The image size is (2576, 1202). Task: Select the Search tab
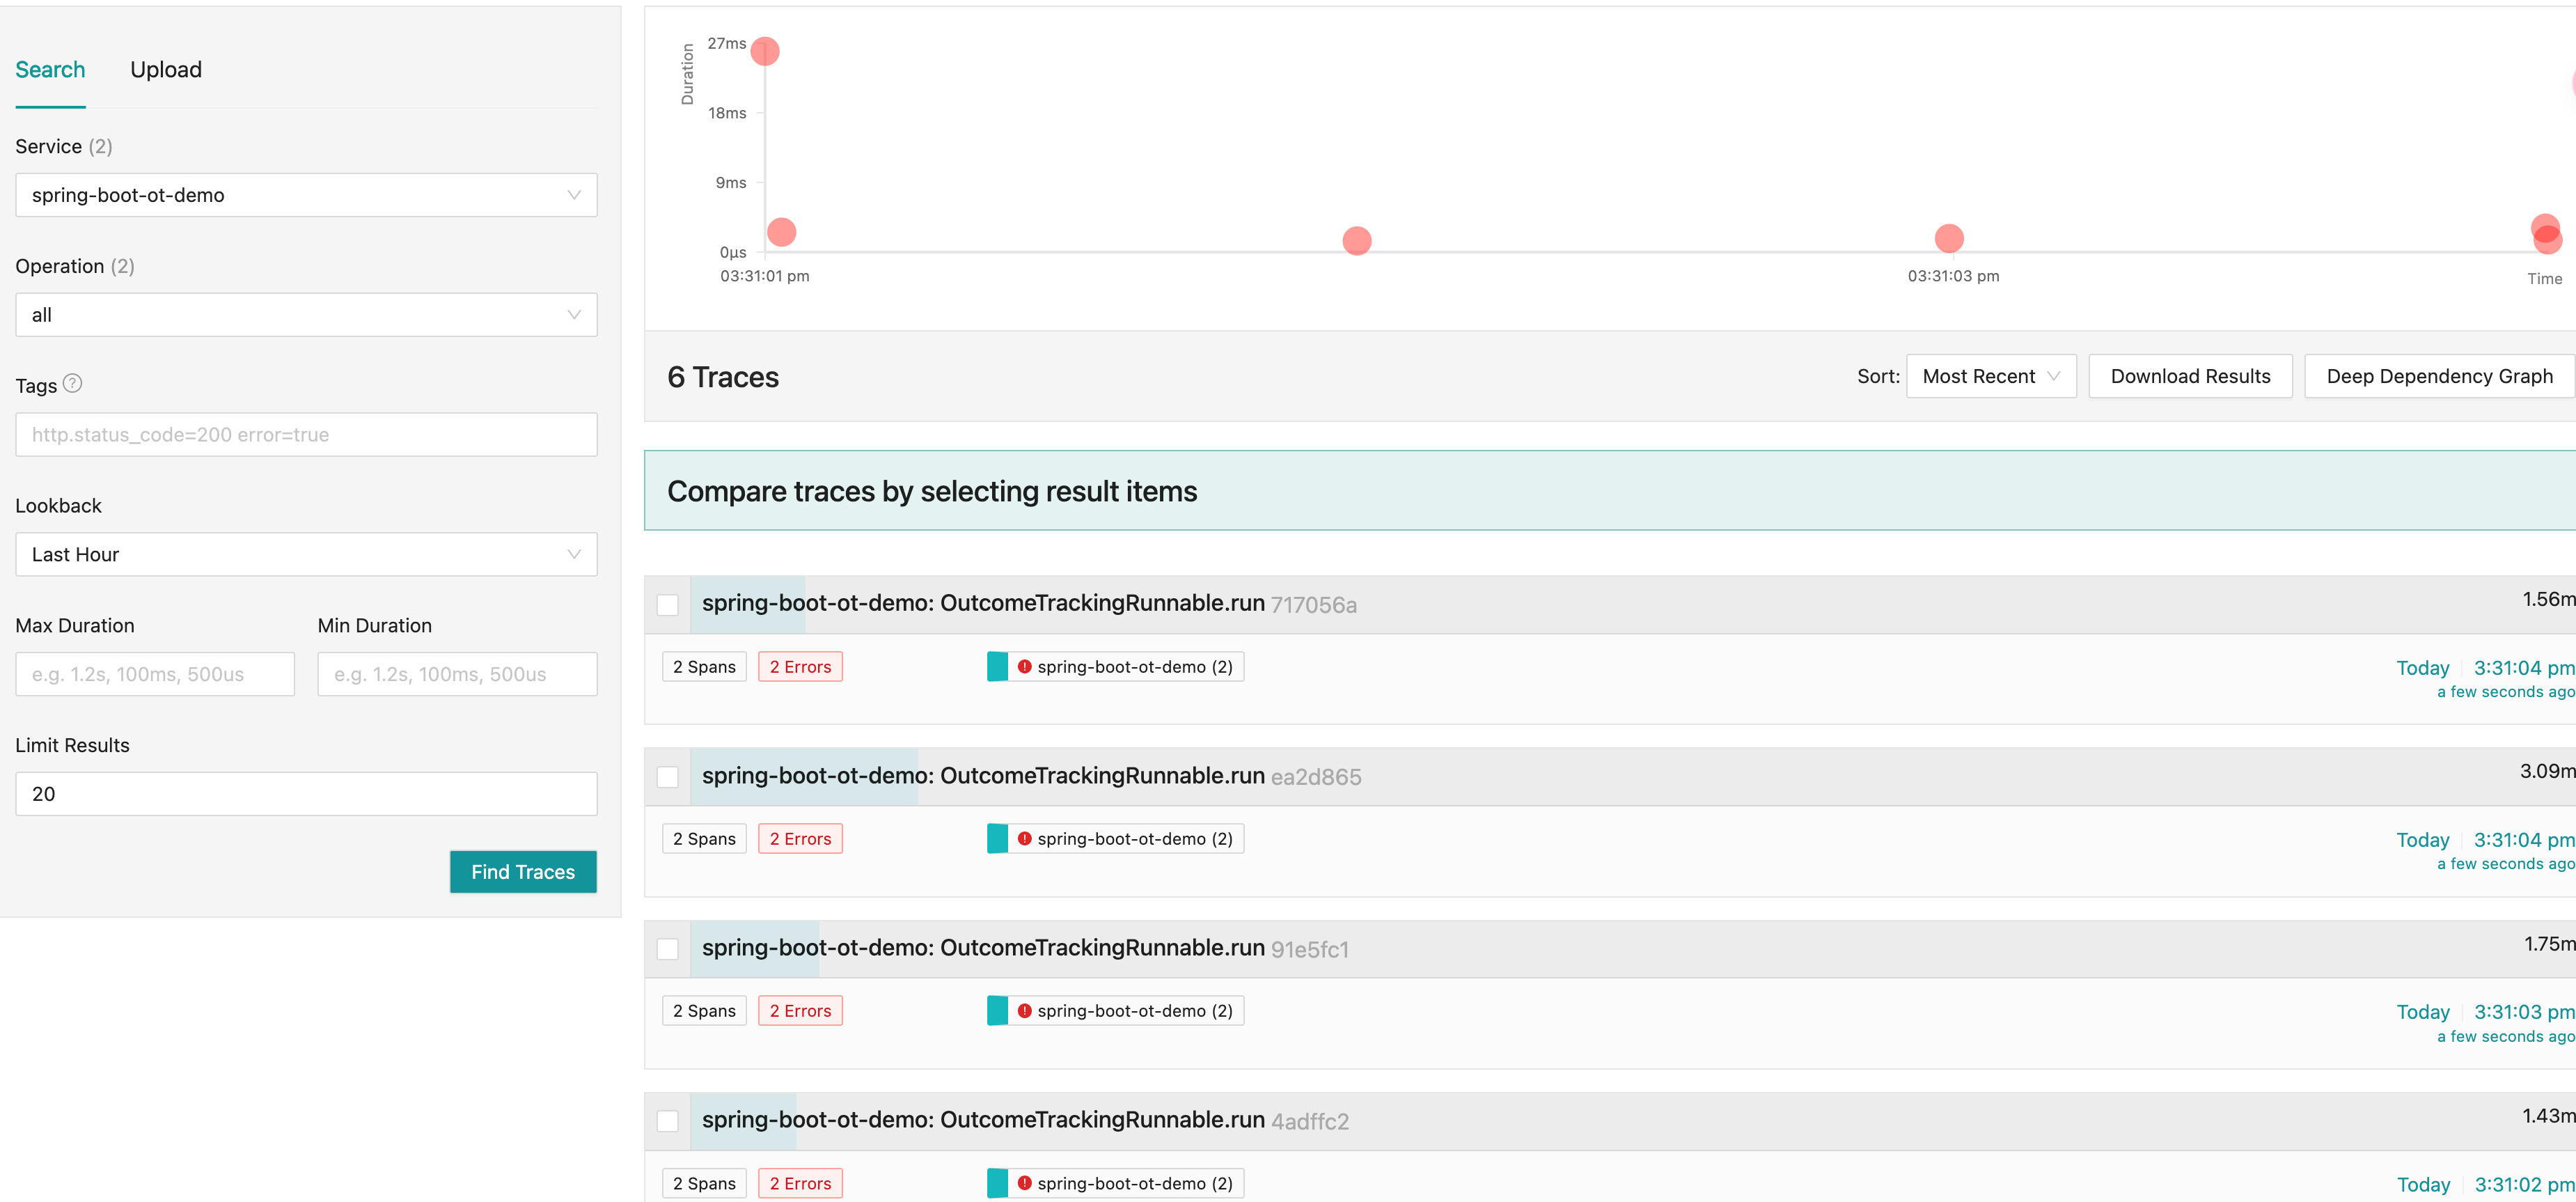[x=50, y=70]
